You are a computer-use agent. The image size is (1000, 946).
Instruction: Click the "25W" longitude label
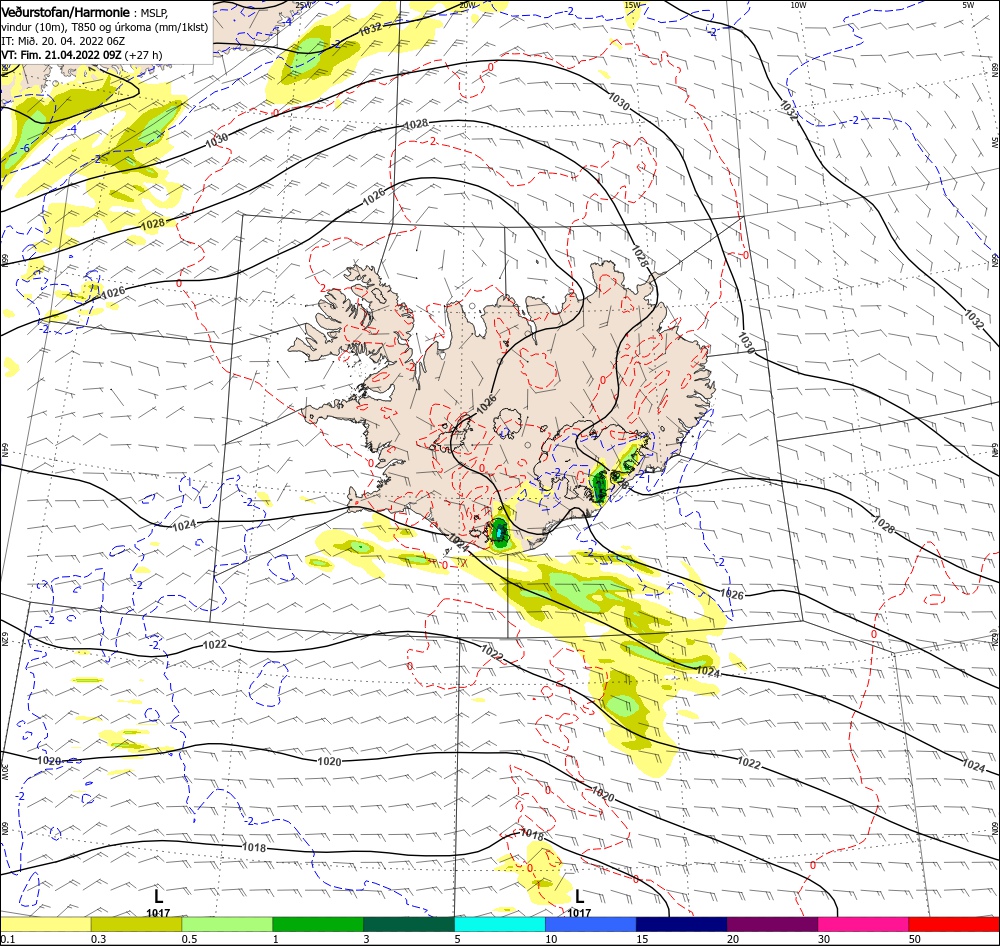click(304, 5)
